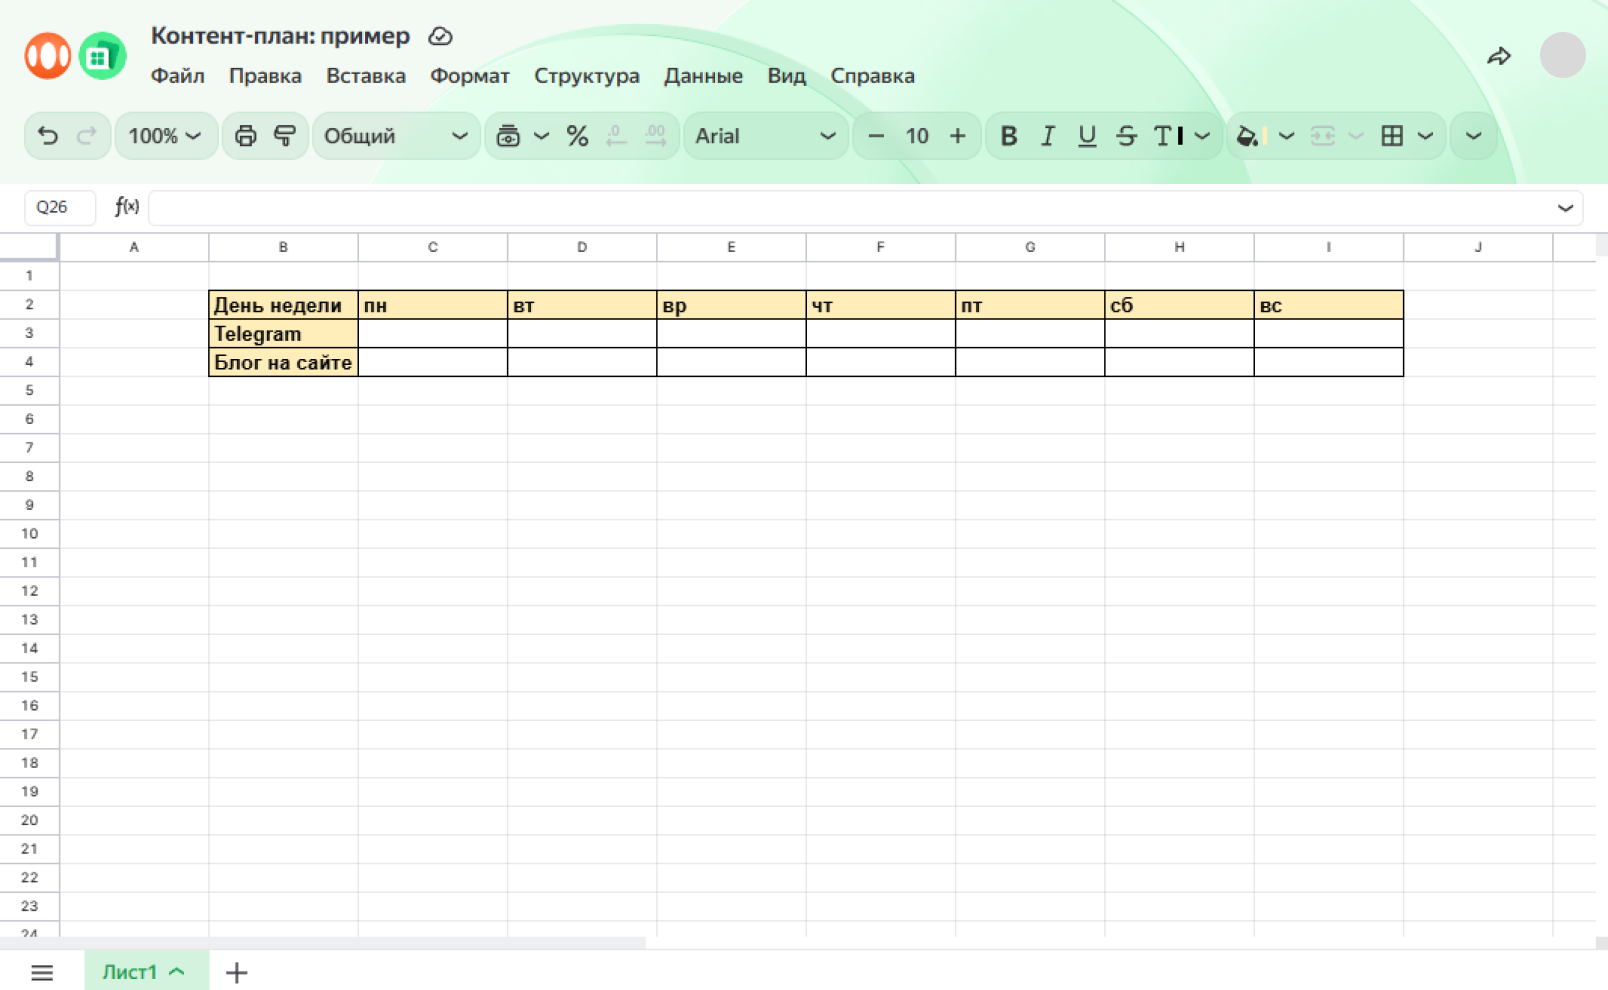Apply currency format to cell
Screen dimensions: 1608x990
point(508,136)
